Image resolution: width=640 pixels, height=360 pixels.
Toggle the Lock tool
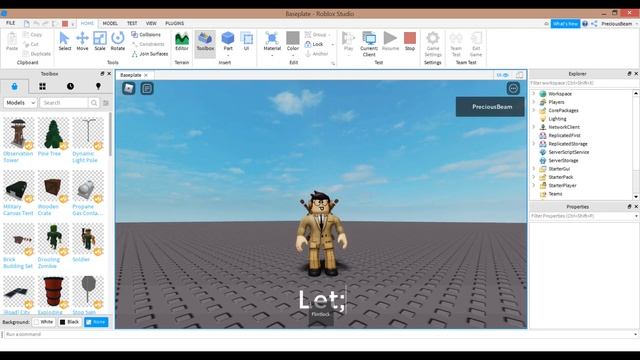point(314,44)
